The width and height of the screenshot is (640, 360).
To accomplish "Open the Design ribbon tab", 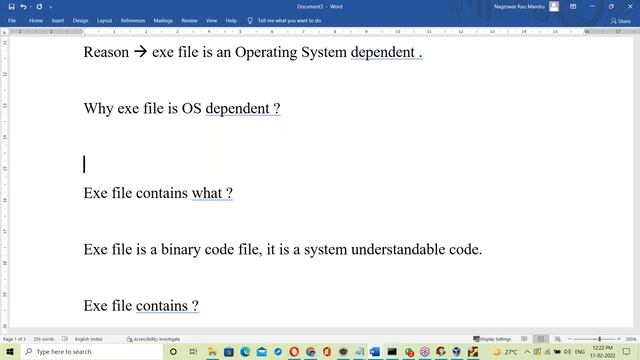I will (80, 20).
